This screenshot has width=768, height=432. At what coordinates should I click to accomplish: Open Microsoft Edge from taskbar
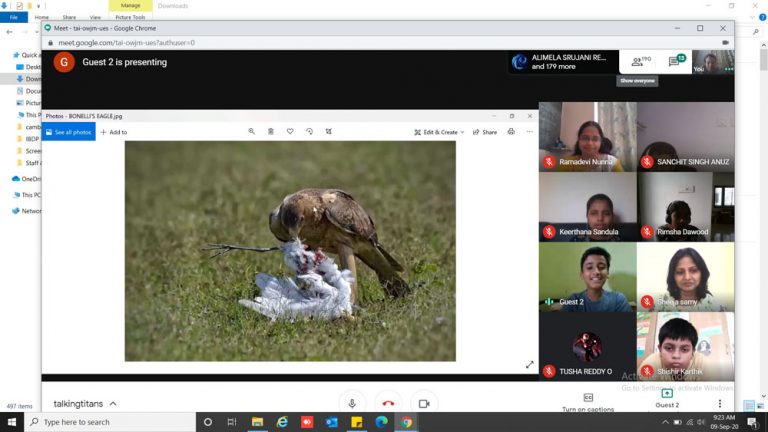[x=382, y=422]
